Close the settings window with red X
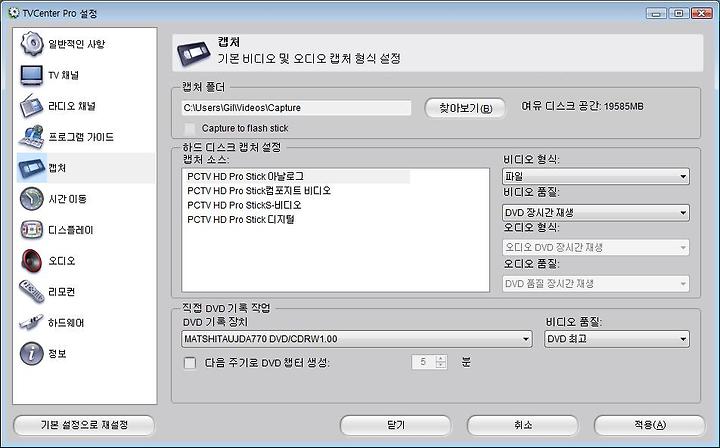This screenshot has width=720, height=448. click(702, 13)
